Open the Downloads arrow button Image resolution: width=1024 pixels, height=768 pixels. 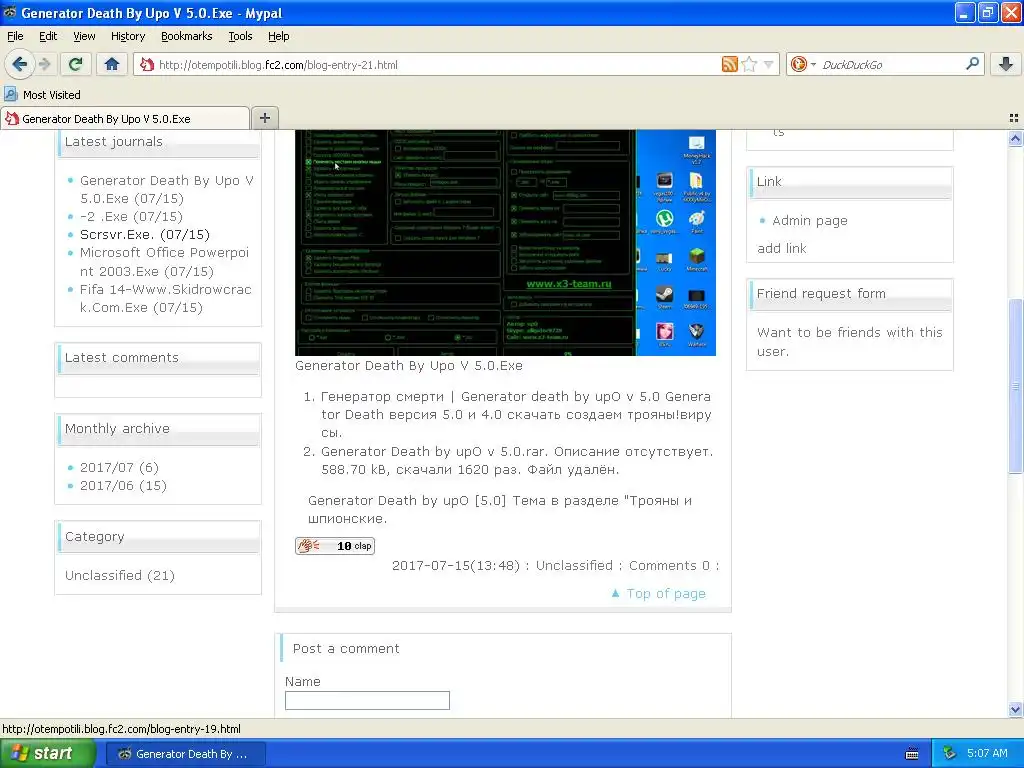point(1006,64)
